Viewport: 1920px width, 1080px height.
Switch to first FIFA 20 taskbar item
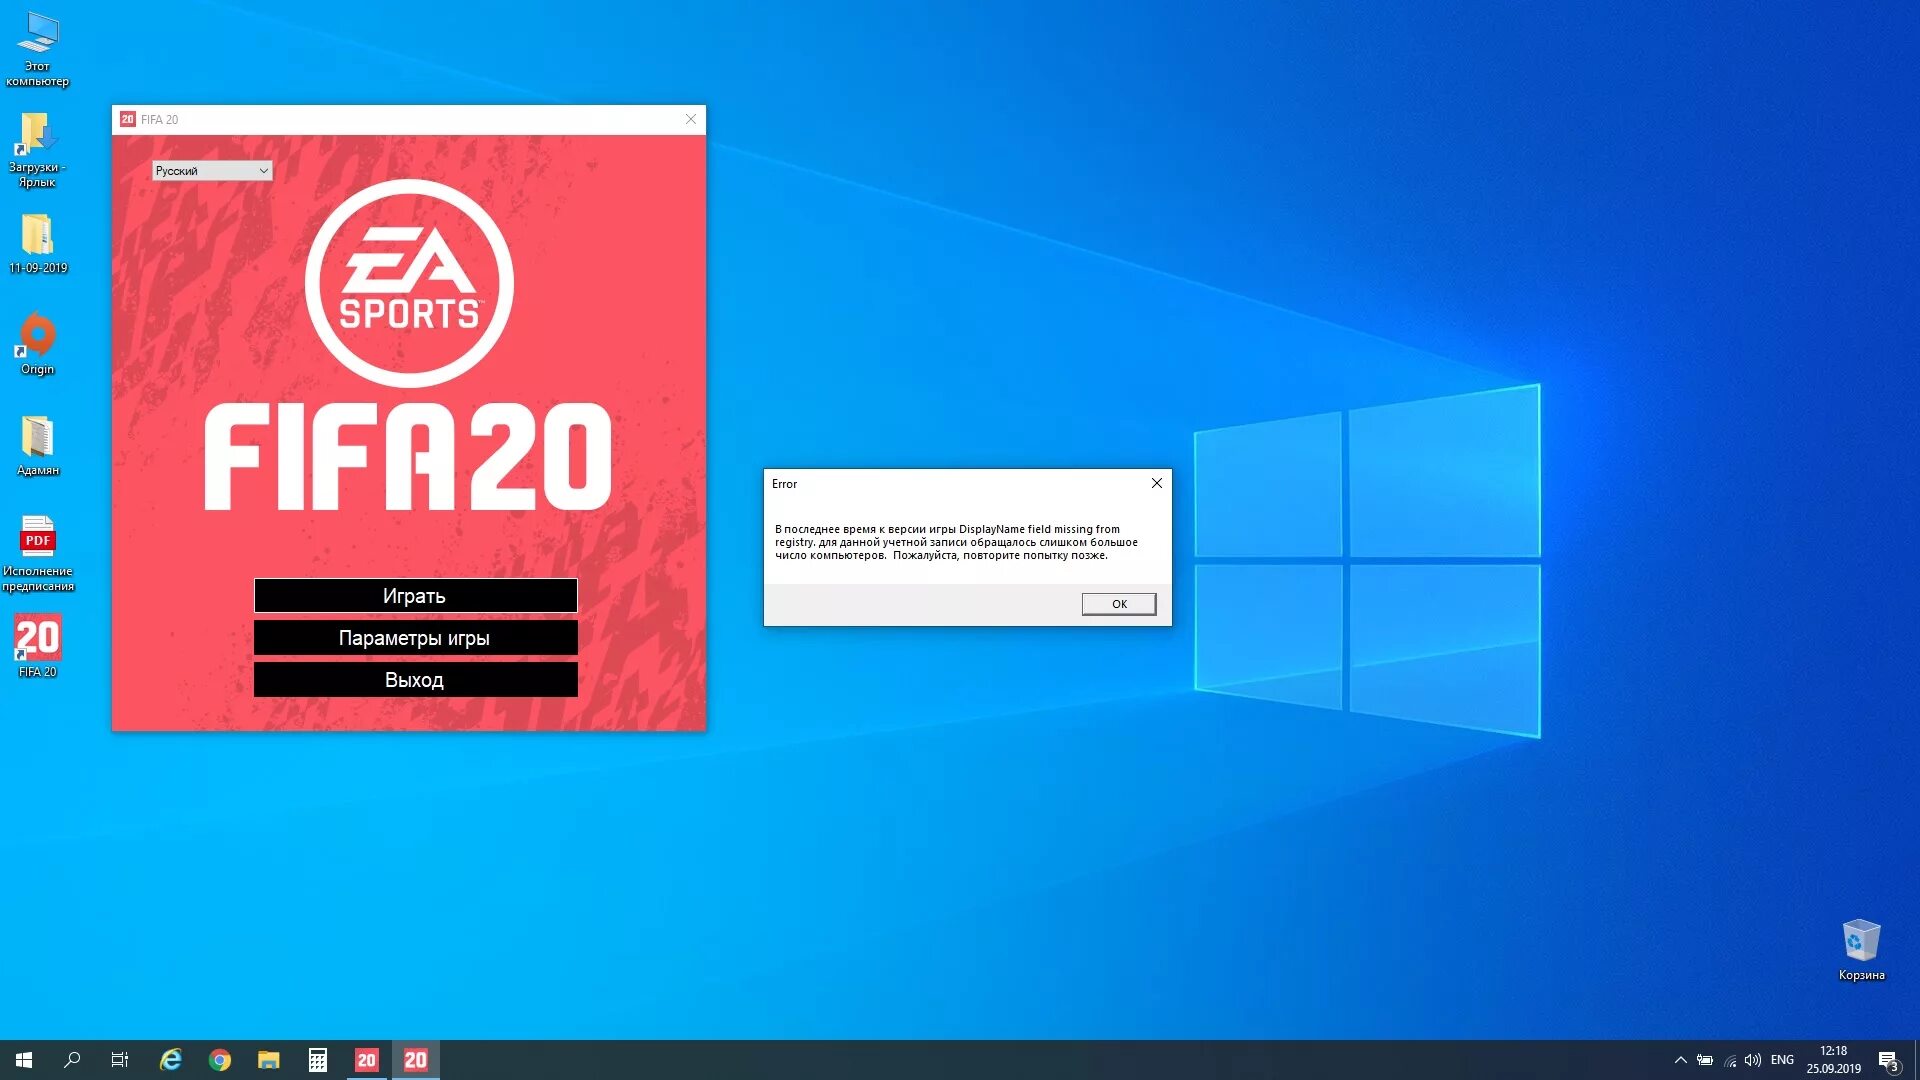coord(367,1060)
